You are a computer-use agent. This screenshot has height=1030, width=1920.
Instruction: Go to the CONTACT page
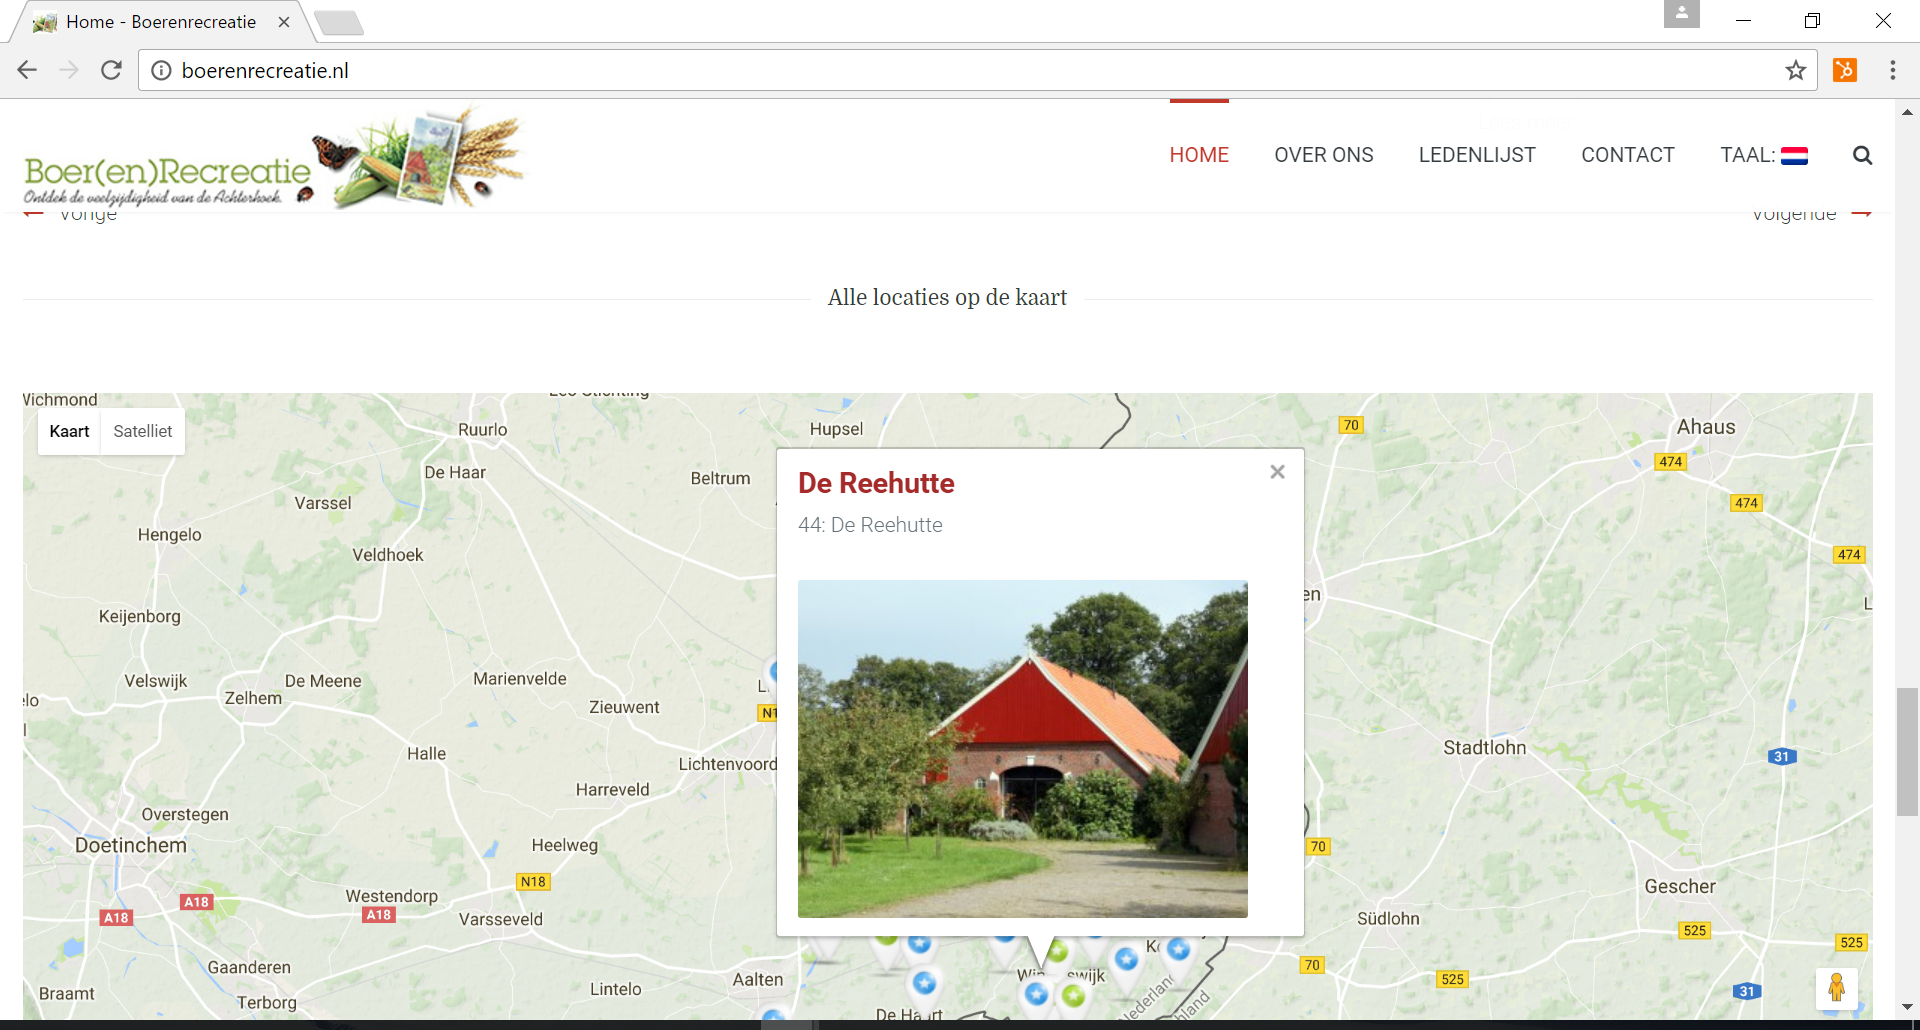1627,155
